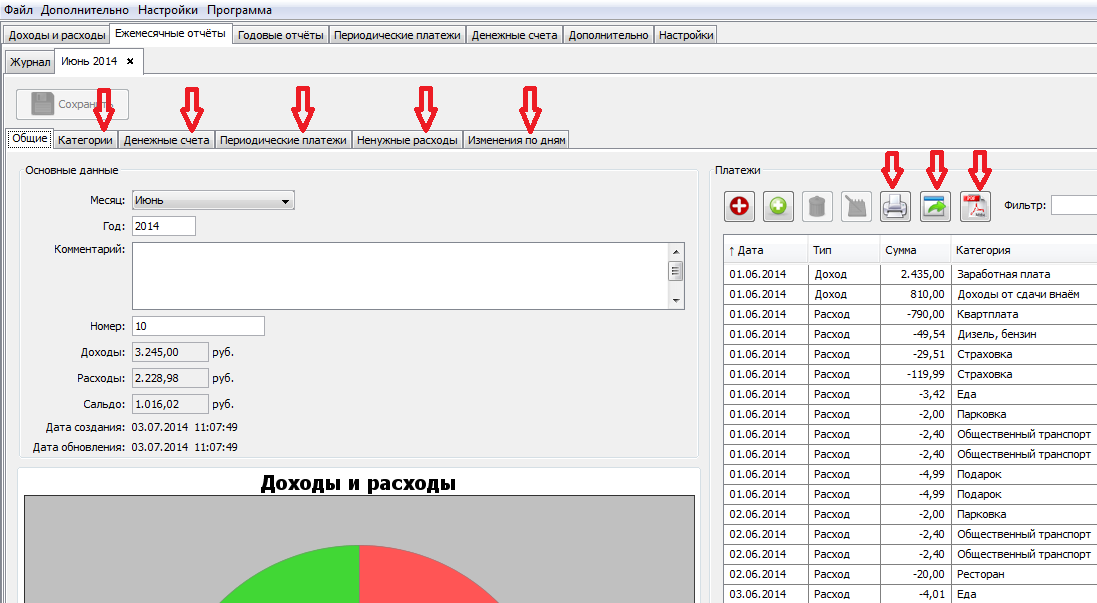Select the Общие sub-tab
The height and width of the screenshot is (603, 1097).
(30, 139)
